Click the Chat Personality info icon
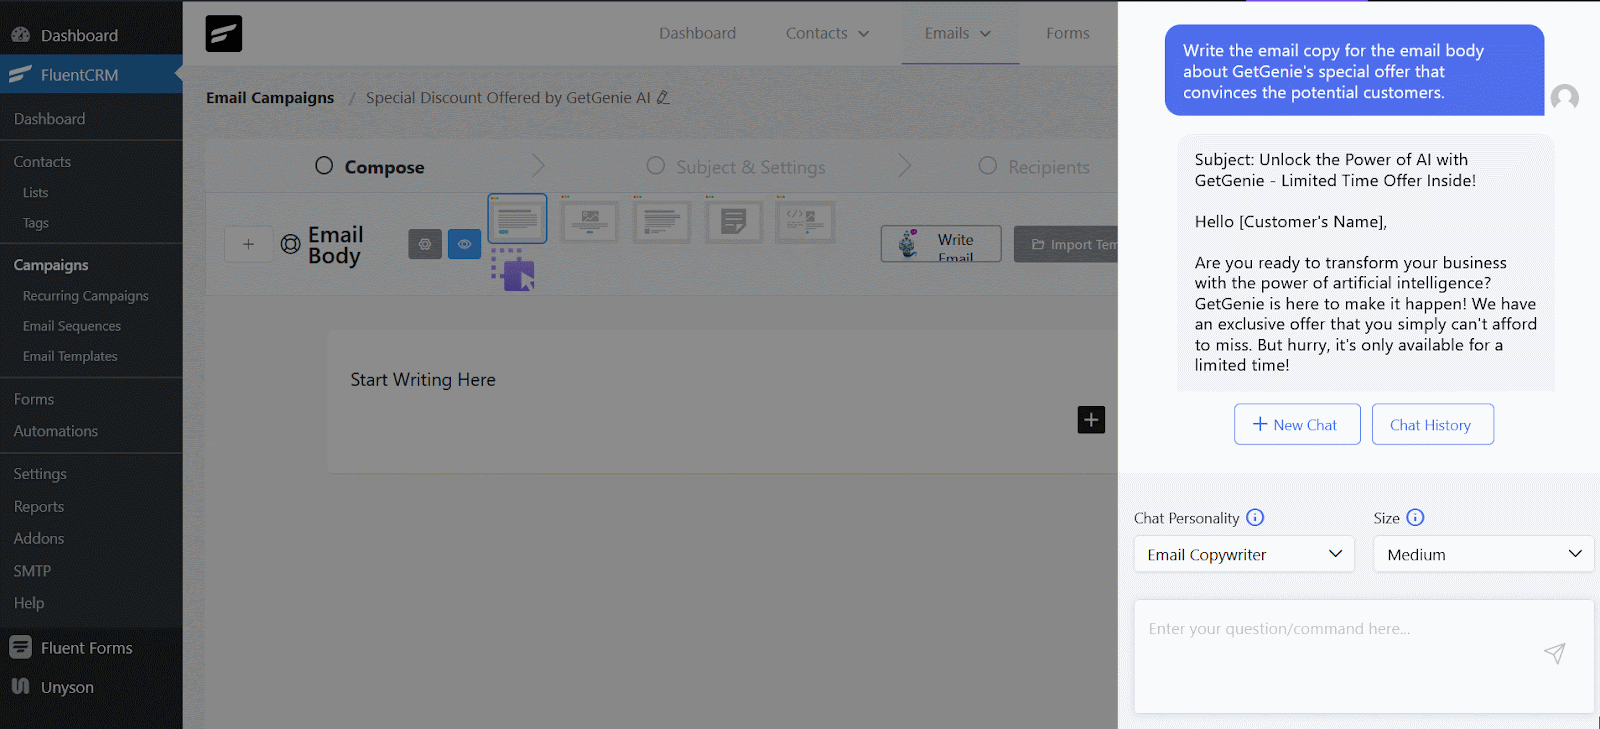Viewport: 1600px width, 729px height. point(1255,518)
